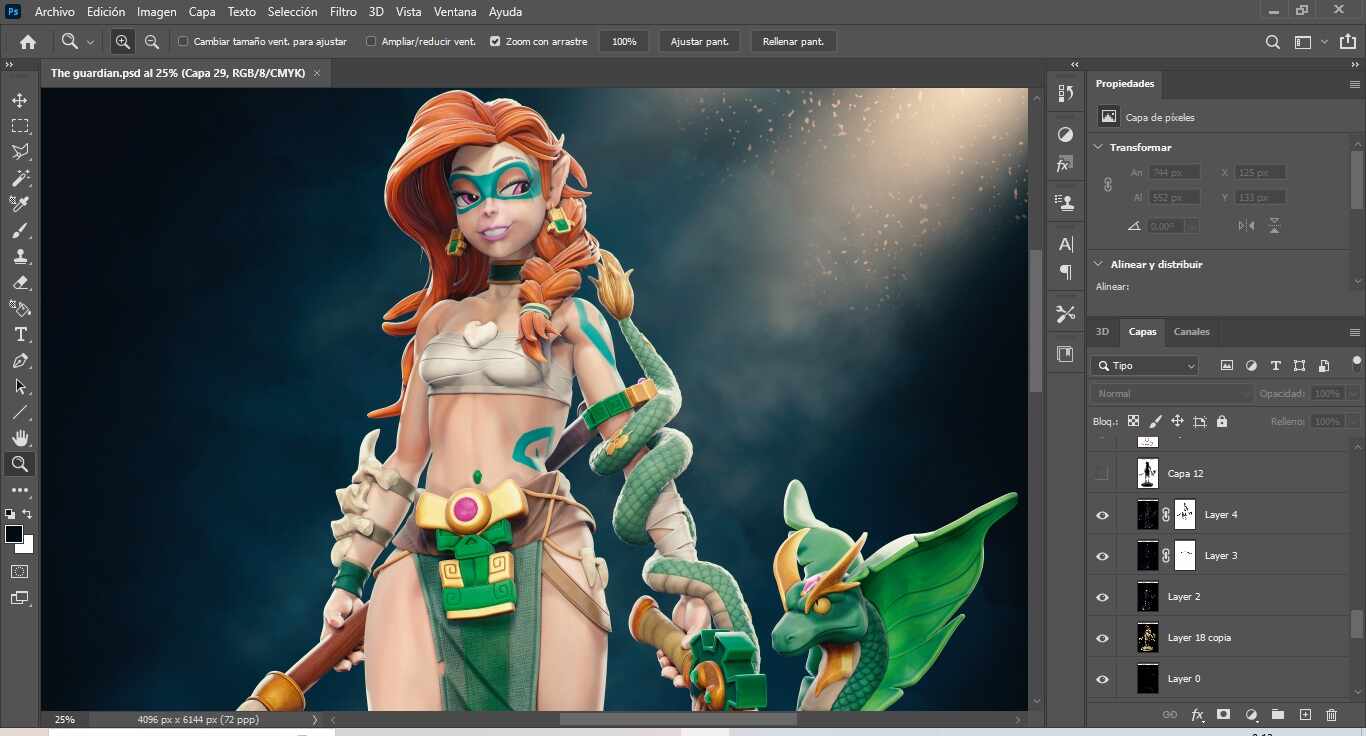Select the Magic Wand tool
The image size is (1366, 736).
[x=20, y=178]
